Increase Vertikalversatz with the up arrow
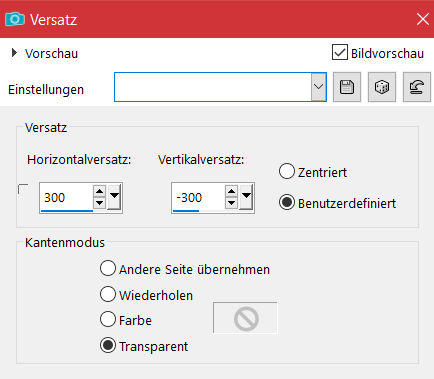The height and width of the screenshot is (379, 434). click(x=231, y=192)
